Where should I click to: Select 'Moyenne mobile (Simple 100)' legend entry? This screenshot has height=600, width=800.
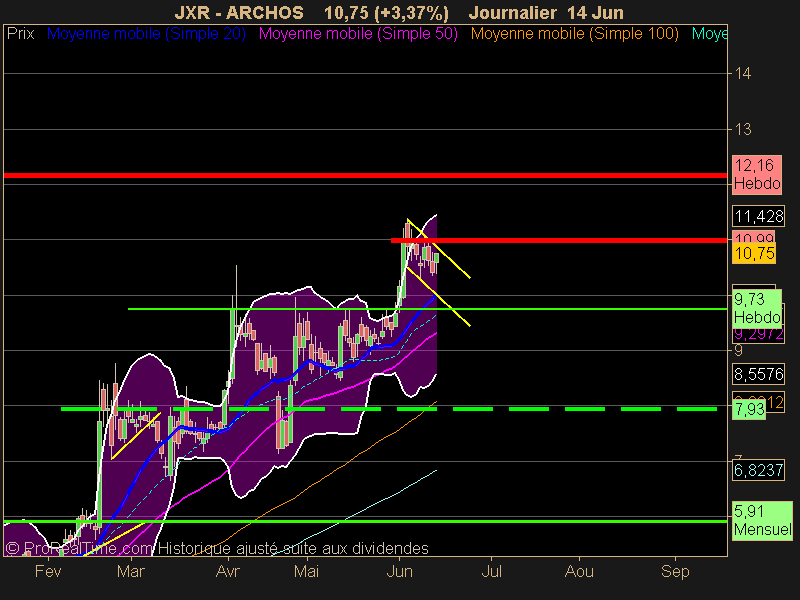(x=574, y=34)
